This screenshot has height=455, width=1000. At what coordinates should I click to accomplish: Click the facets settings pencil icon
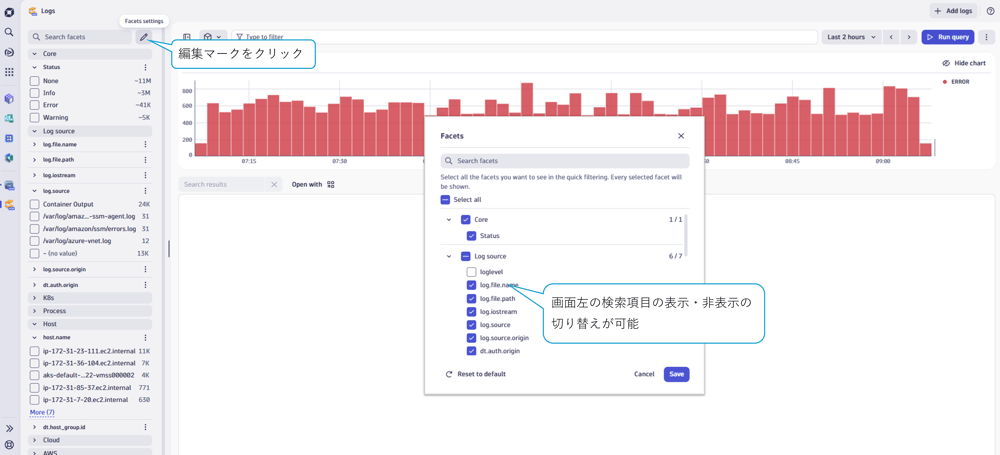pos(144,37)
